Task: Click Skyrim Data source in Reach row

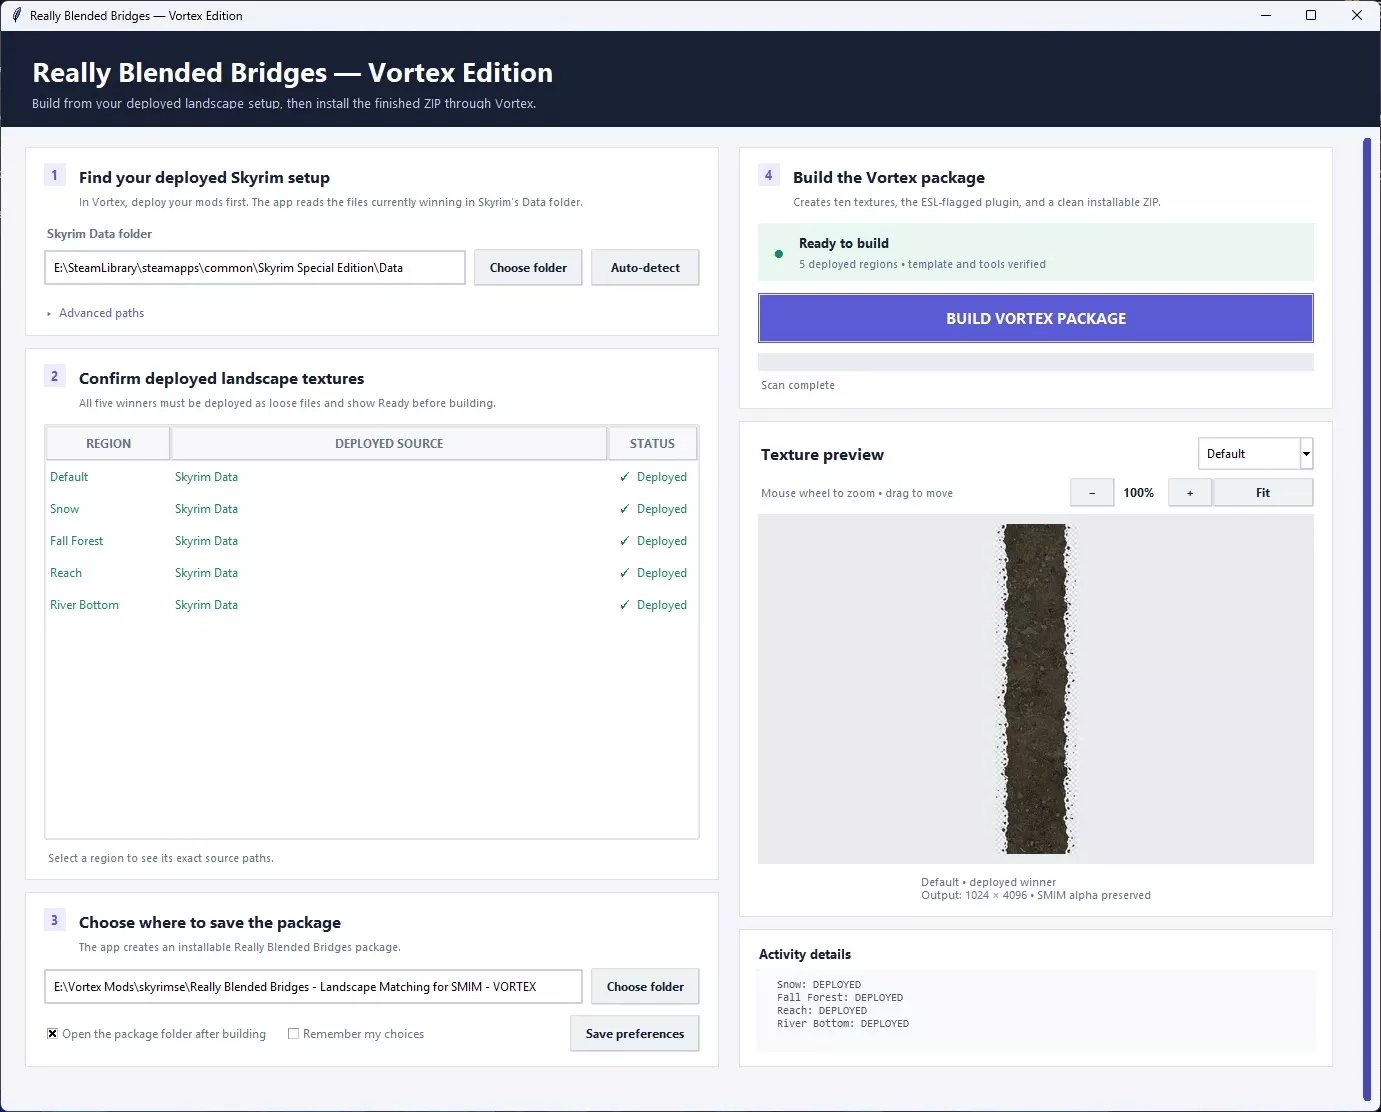Action: (x=206, y=573)
